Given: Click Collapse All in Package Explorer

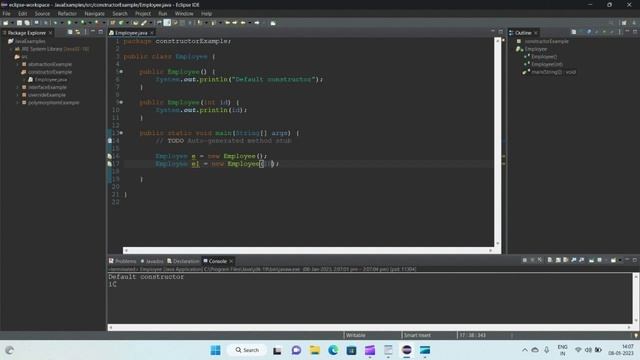Looking at the screenshot, I should coord(70,32).
